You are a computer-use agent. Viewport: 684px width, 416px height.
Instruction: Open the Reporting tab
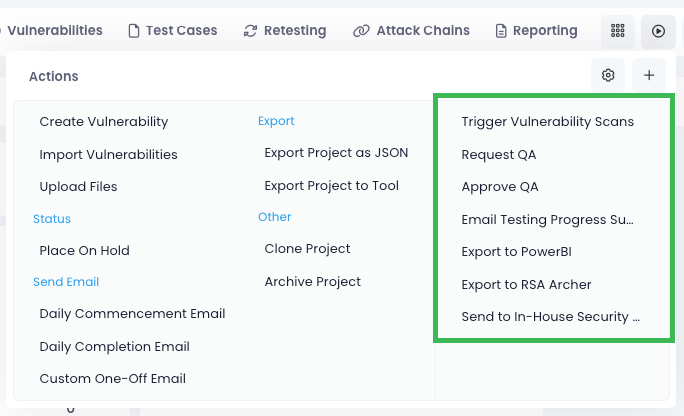535,31
